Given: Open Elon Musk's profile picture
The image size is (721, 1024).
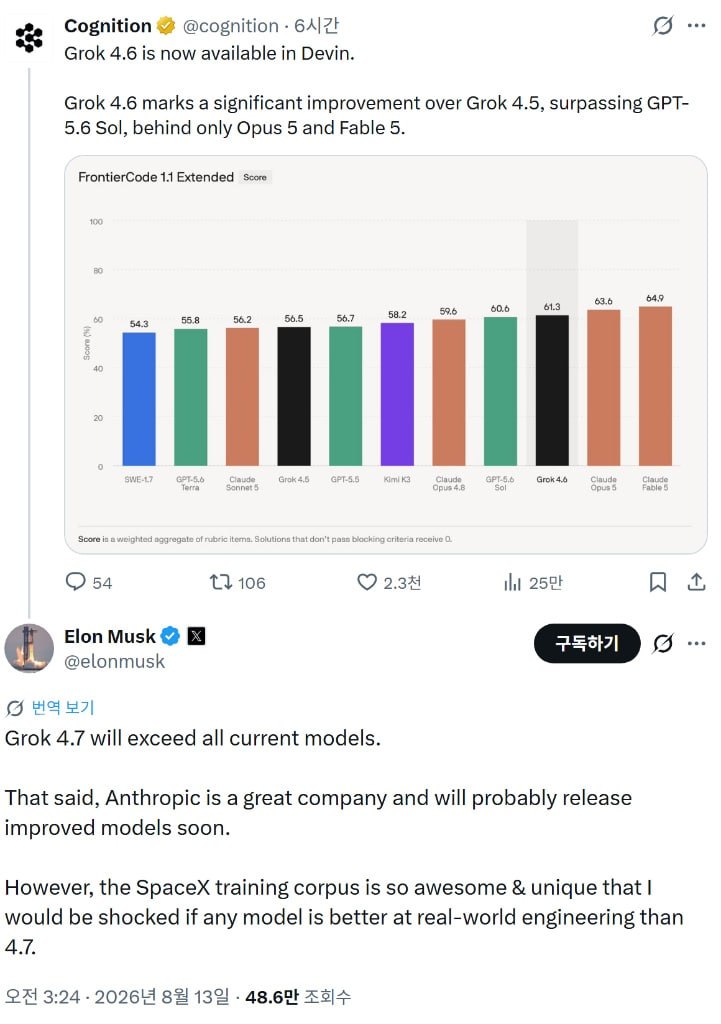Looking at the screenshot, I should point(29,648).
